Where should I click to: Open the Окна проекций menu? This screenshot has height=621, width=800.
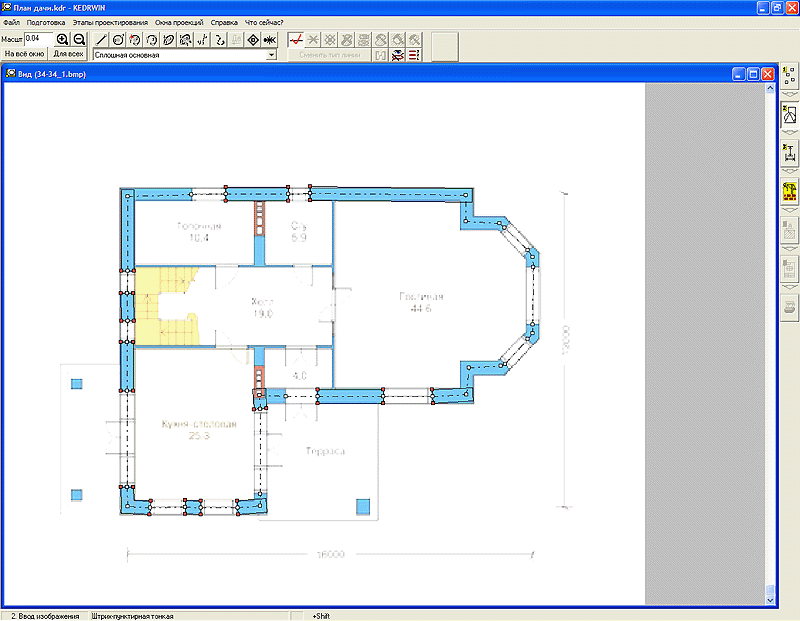click(x=179, y=22)
